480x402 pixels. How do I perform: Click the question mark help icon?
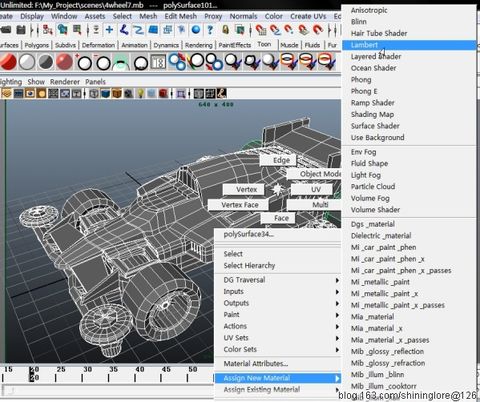point(210,30)
